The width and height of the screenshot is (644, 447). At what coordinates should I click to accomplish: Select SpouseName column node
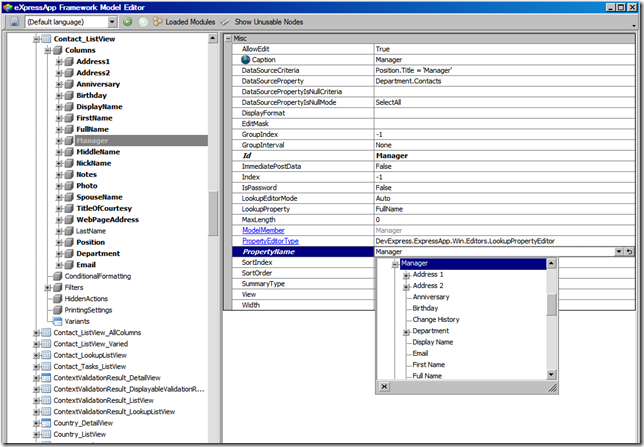99,197
